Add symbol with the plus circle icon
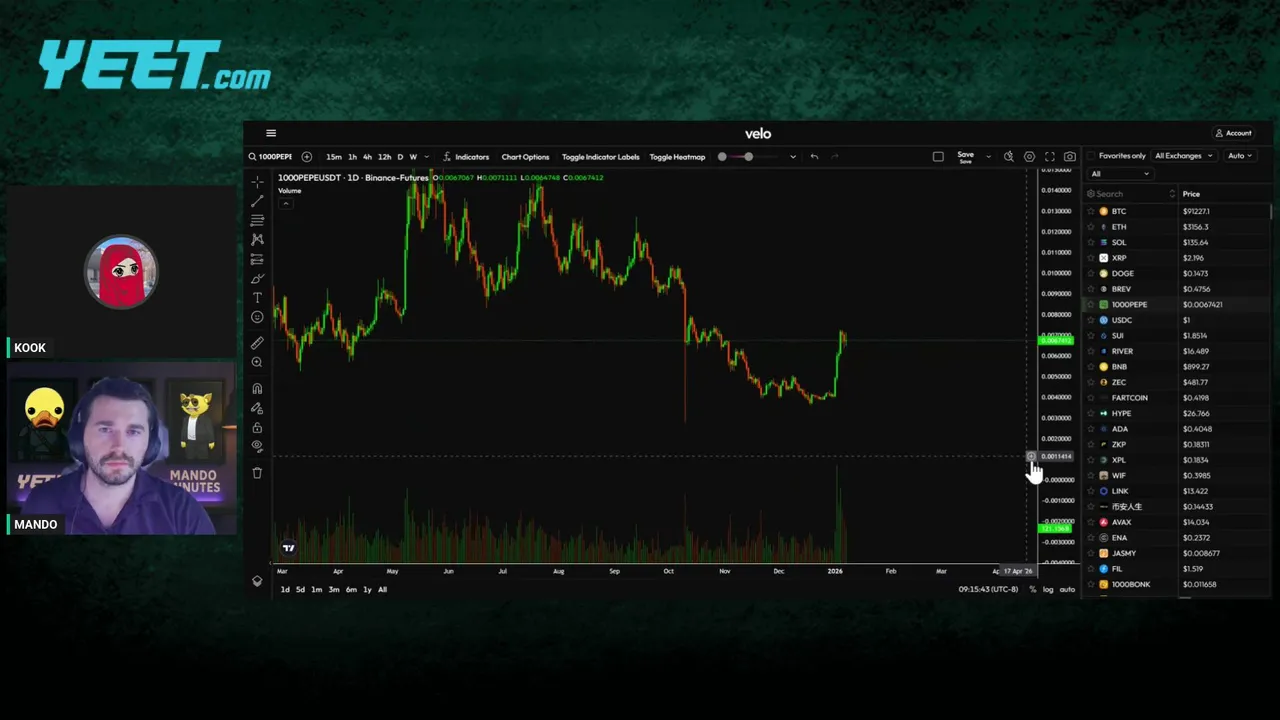This screenshot has width=1280, height=720. (x=307, y=157)
